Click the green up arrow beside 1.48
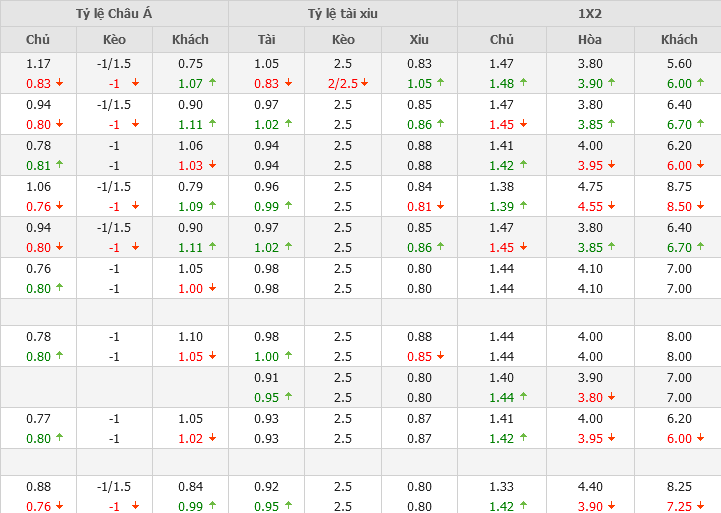This screenshot has width=721, height=513. pos(523,83)
